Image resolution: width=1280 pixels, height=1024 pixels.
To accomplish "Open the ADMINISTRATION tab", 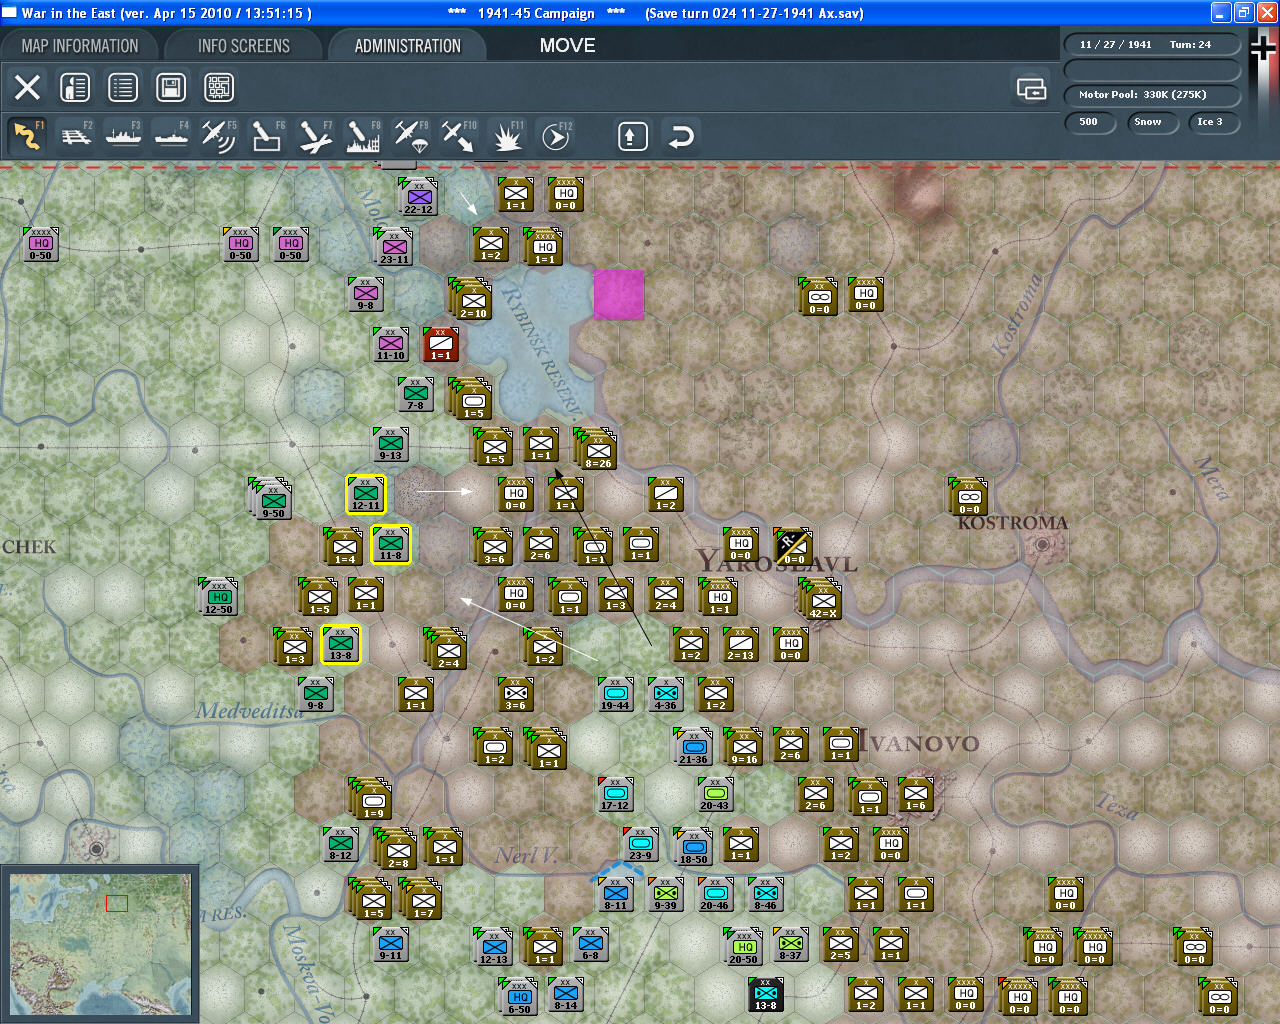I will point(408,46).
